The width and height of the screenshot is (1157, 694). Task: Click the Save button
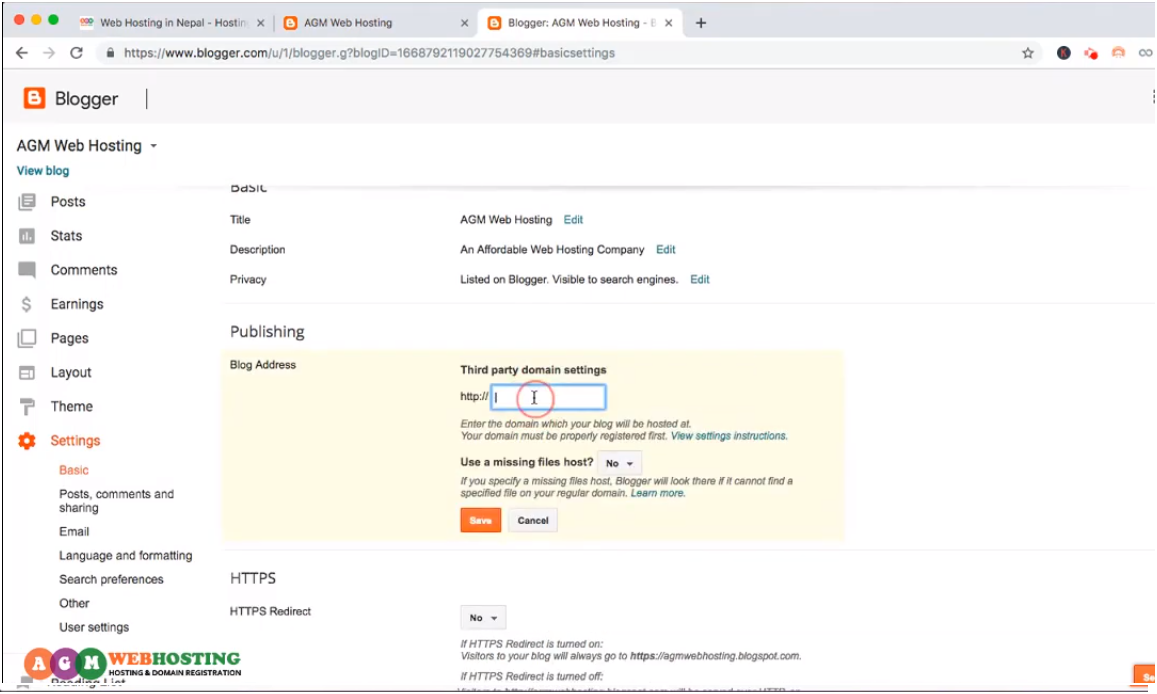point(480,520)
